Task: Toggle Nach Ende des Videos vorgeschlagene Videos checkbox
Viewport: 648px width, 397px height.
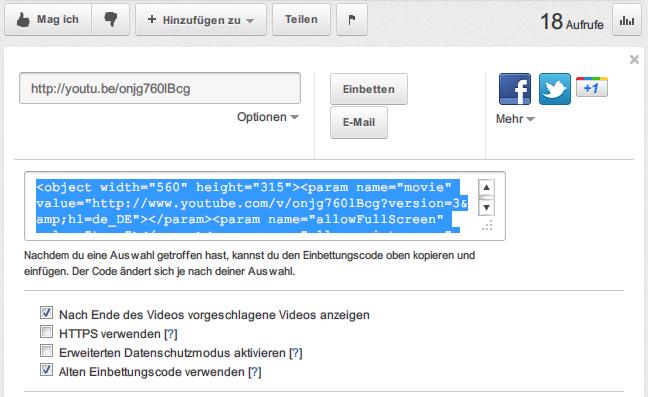Action: click(46, 313)
